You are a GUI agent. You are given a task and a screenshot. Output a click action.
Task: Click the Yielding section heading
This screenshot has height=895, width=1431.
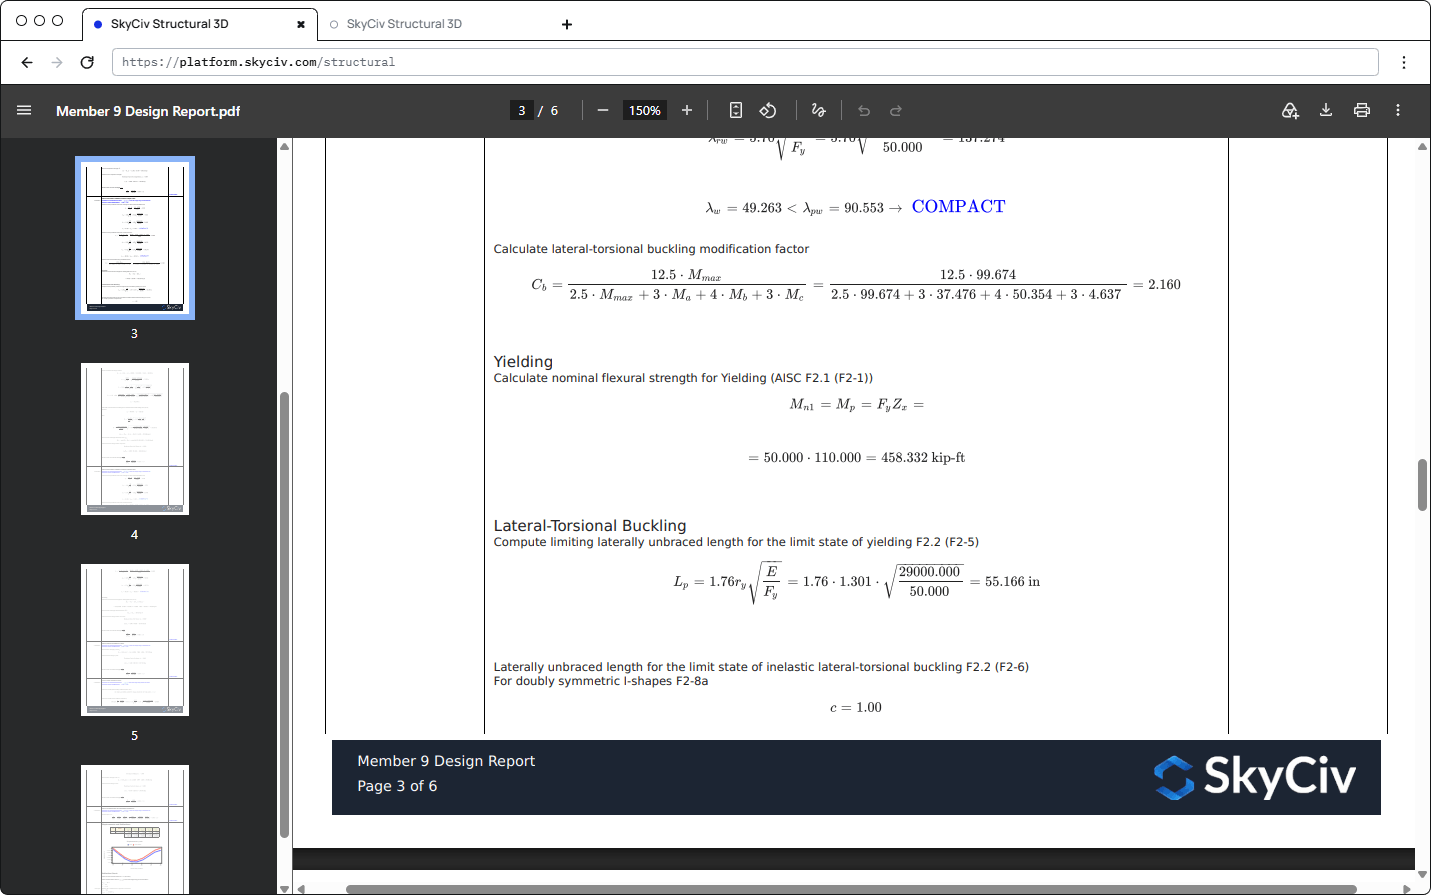523,361
